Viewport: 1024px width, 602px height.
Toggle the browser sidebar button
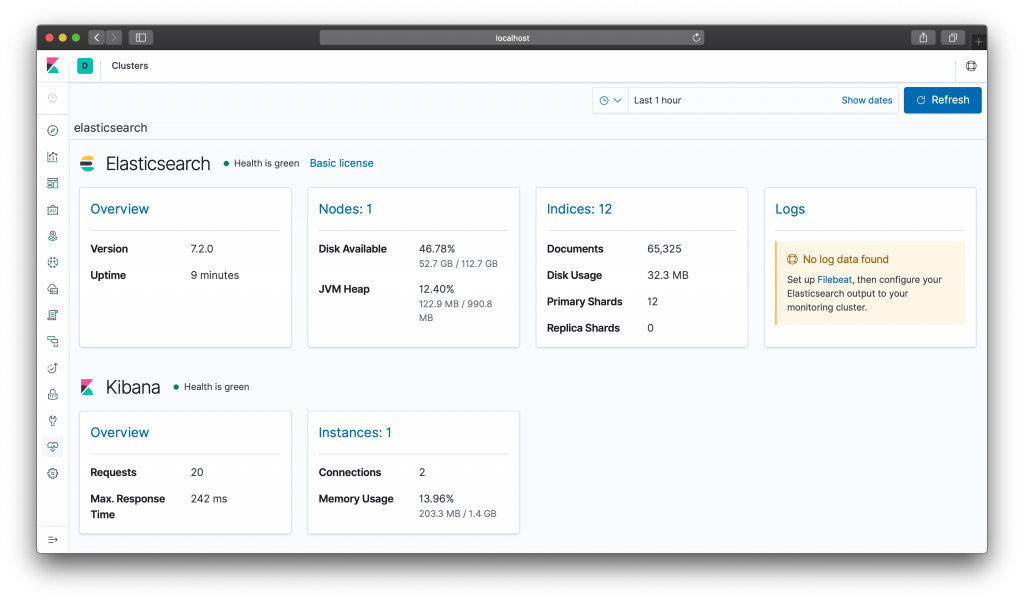(x=140, y=38)
